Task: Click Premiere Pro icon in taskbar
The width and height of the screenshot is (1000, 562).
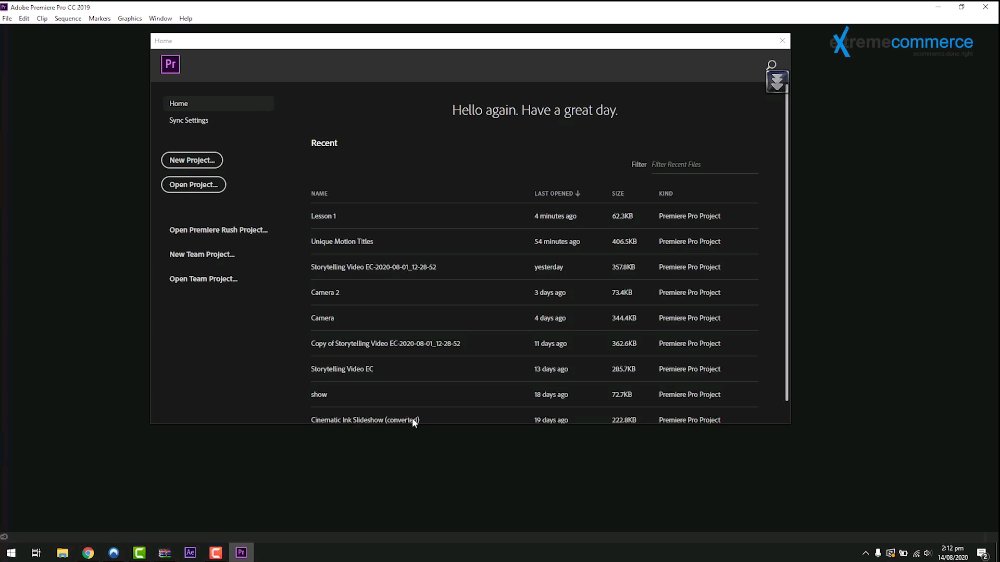Action: tap(241, 553)
